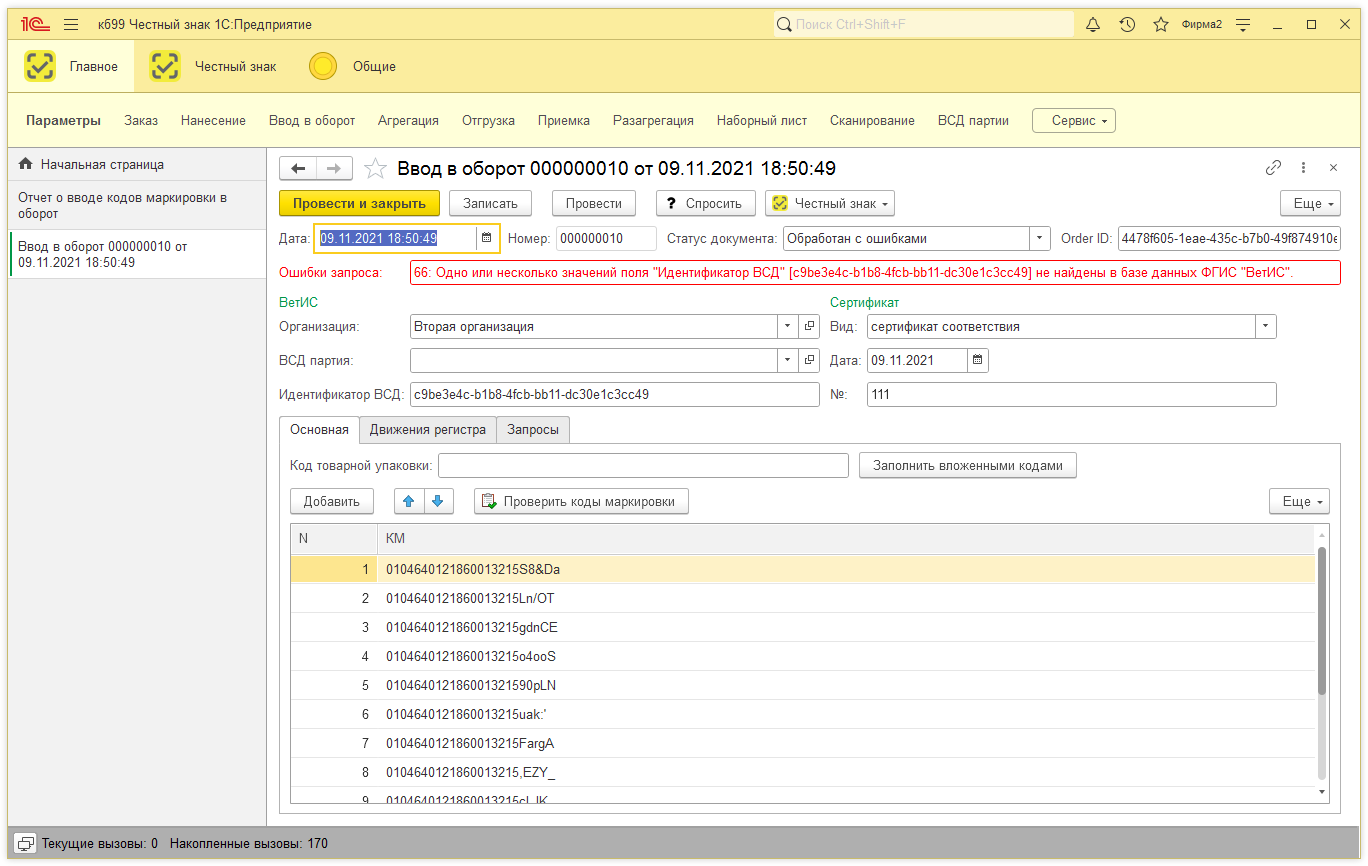The width and height of the screenshot is (1368, 866).
Task: Click Добавить button
Action: 332,501
